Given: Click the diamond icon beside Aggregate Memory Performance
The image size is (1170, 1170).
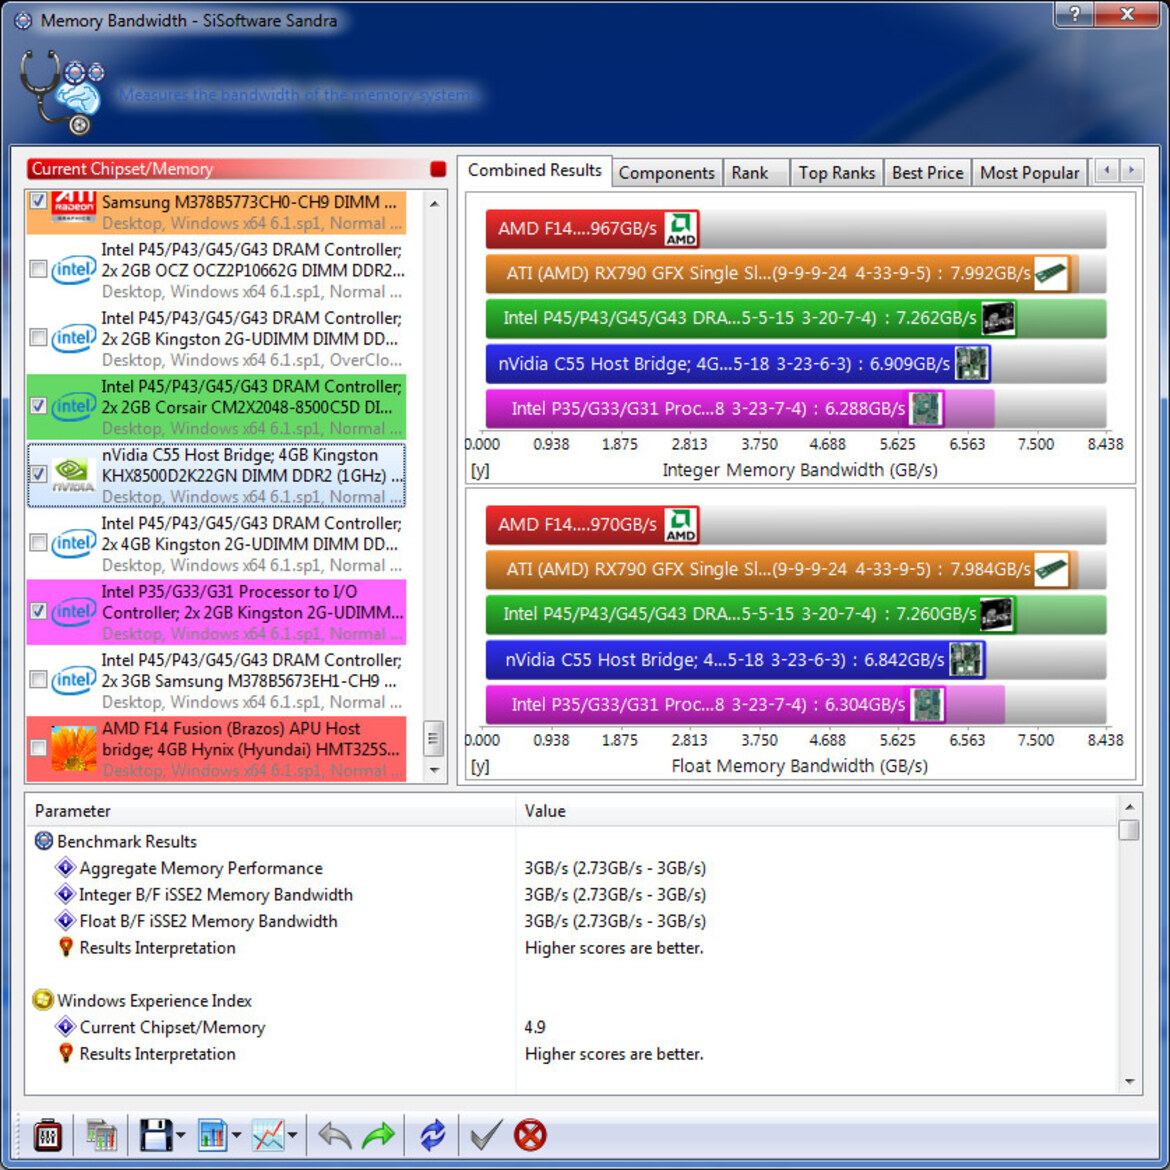Looking at the screenshot, I should point(66,867).
